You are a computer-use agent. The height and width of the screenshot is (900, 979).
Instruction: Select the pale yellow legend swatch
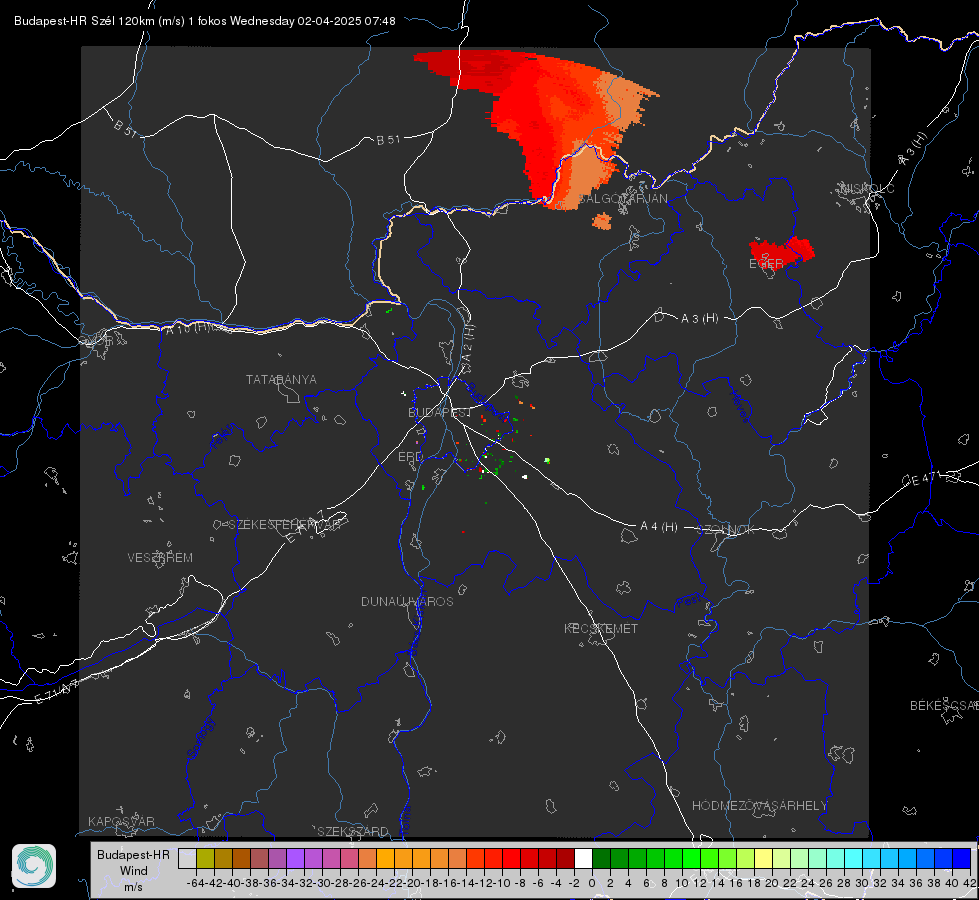tap(764, 858)
